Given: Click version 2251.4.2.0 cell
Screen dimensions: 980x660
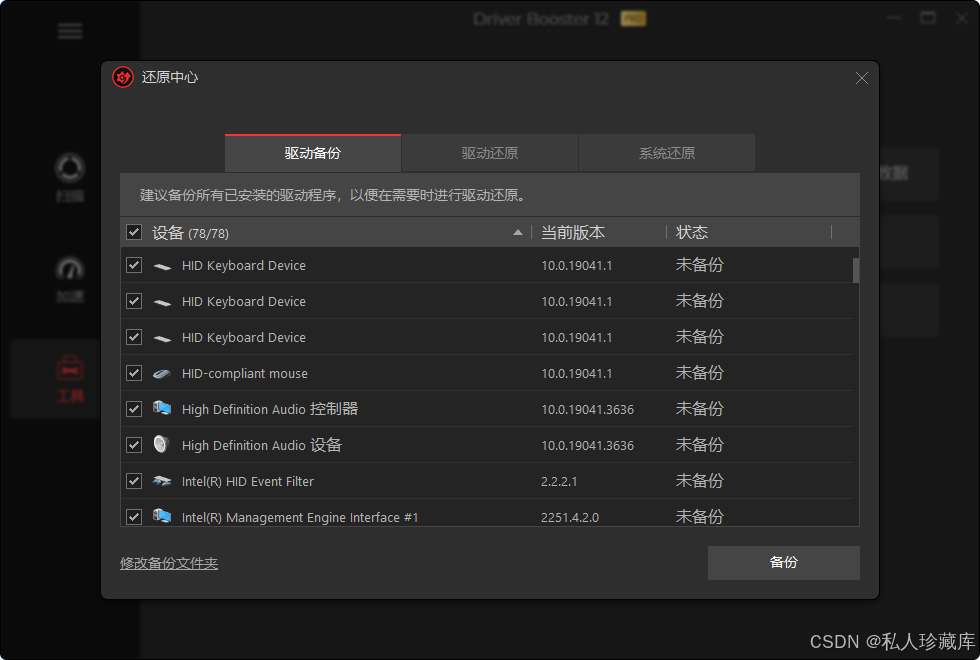Looking at the screenshot, I should pyautogui.click(x=570, y=518).
